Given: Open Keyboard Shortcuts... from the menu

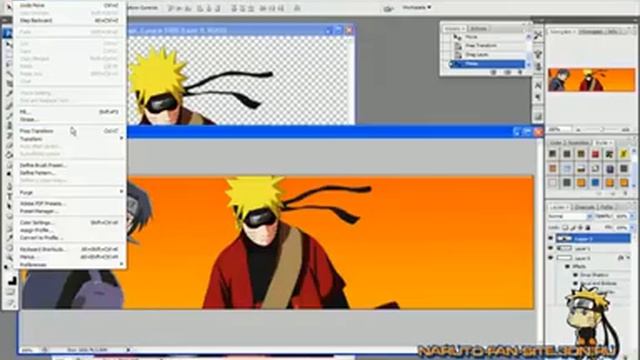Looking at the screenshot, I should point(69,249).
